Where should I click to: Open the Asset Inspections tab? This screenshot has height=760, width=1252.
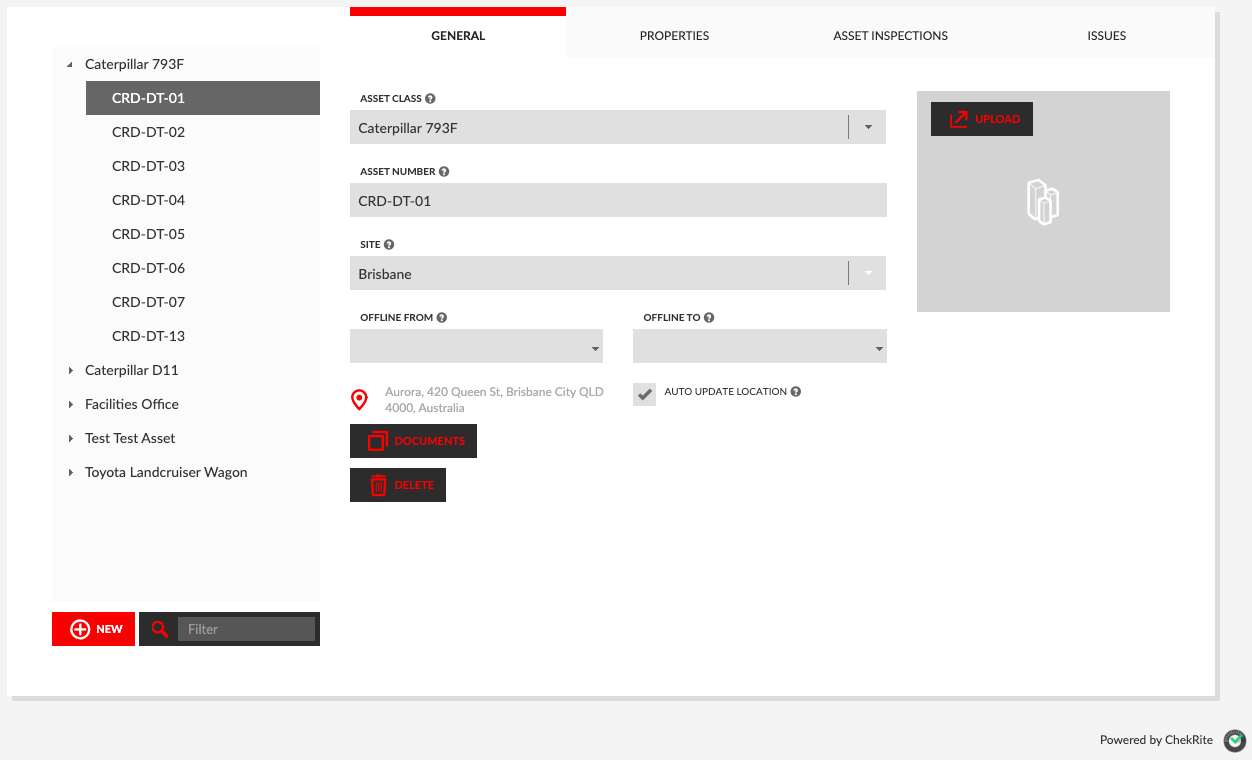[890, 36]
